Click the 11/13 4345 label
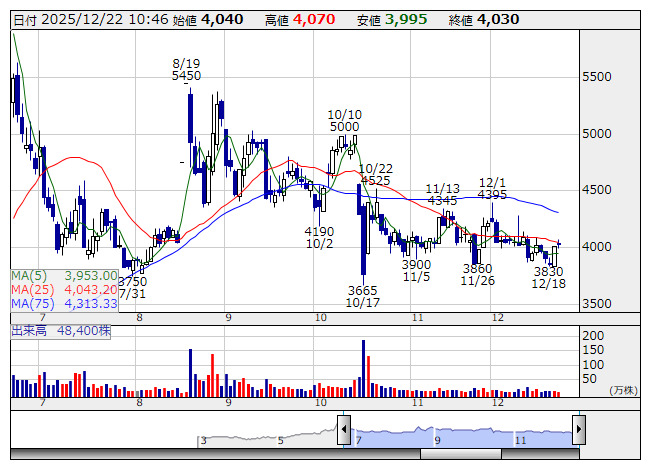This screenshot has height=470, width=653. pos(442,194)
